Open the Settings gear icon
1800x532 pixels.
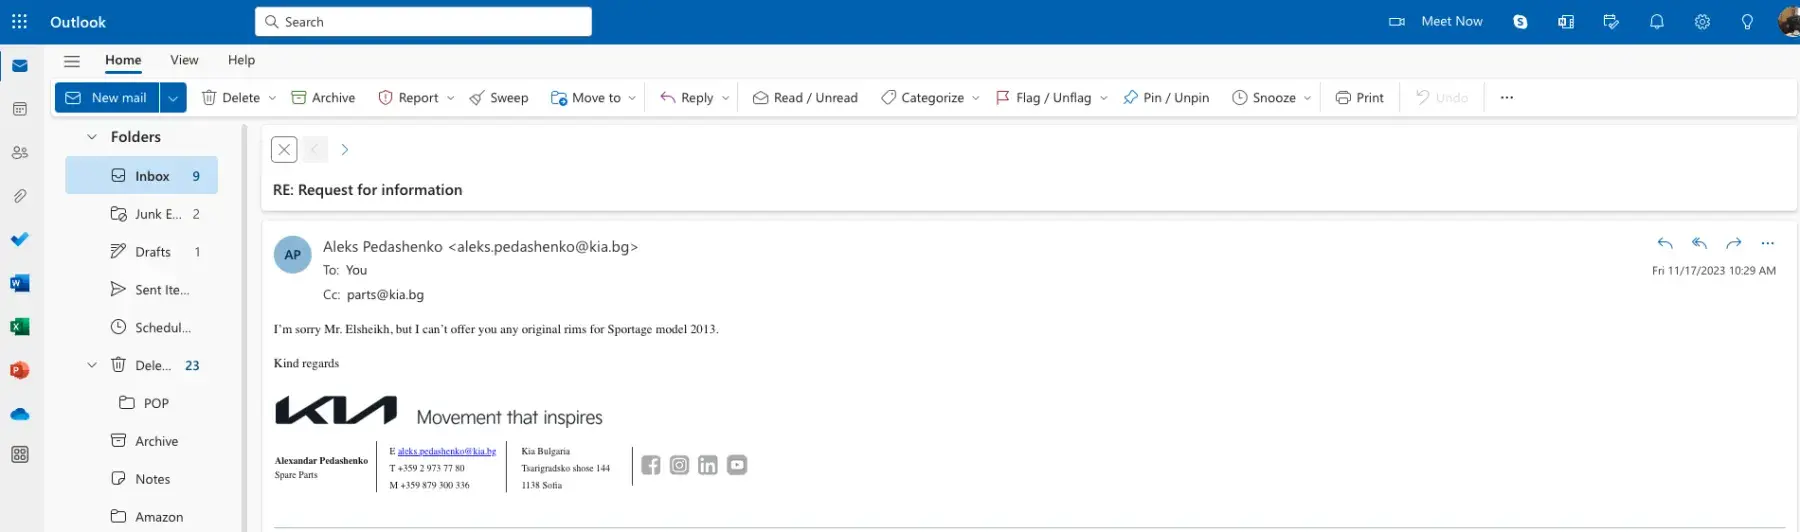pos(1701,22)
